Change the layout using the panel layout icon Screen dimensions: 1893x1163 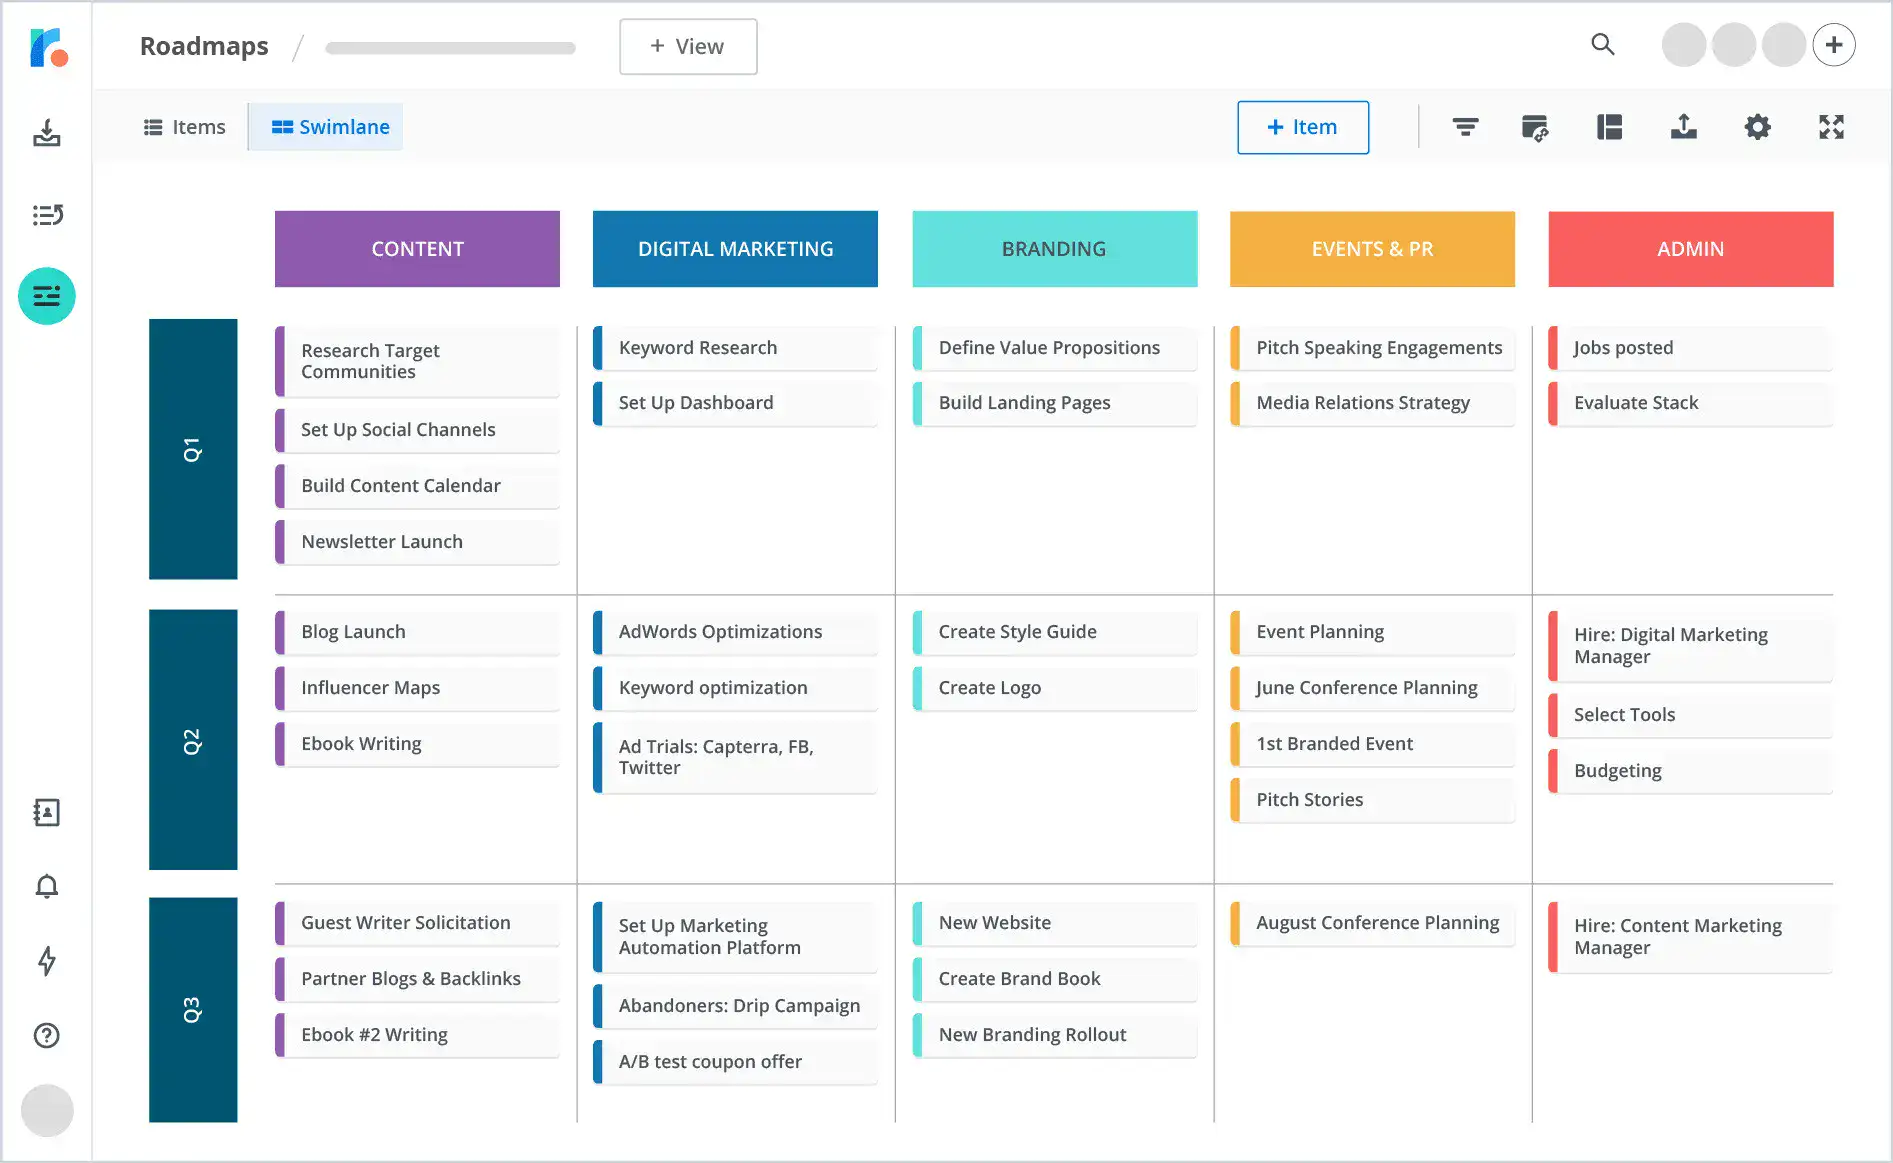click(1610, 127)
